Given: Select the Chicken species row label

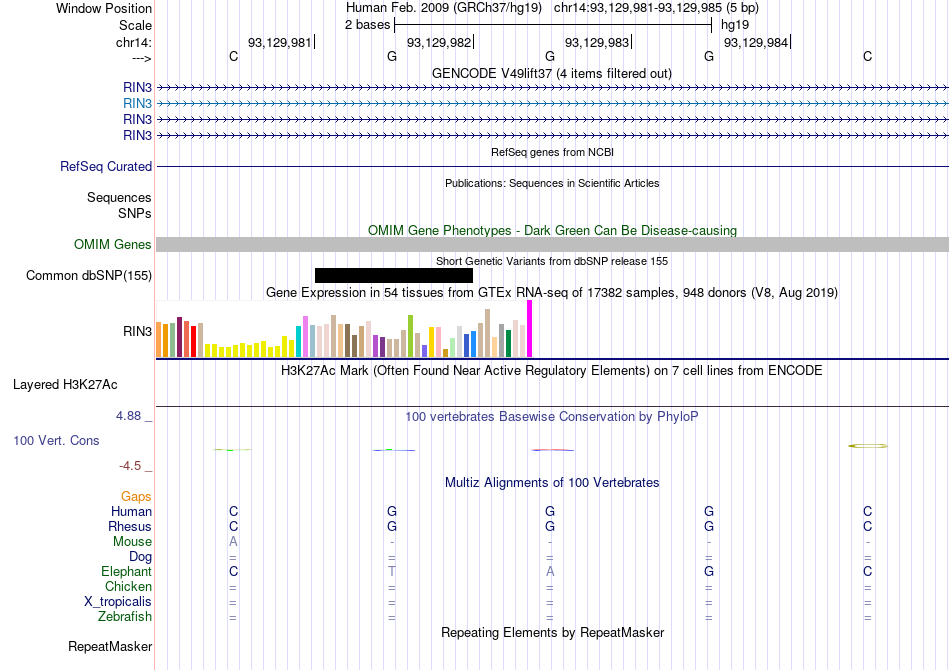Looking at the screenshot, I should click(128, 586).
